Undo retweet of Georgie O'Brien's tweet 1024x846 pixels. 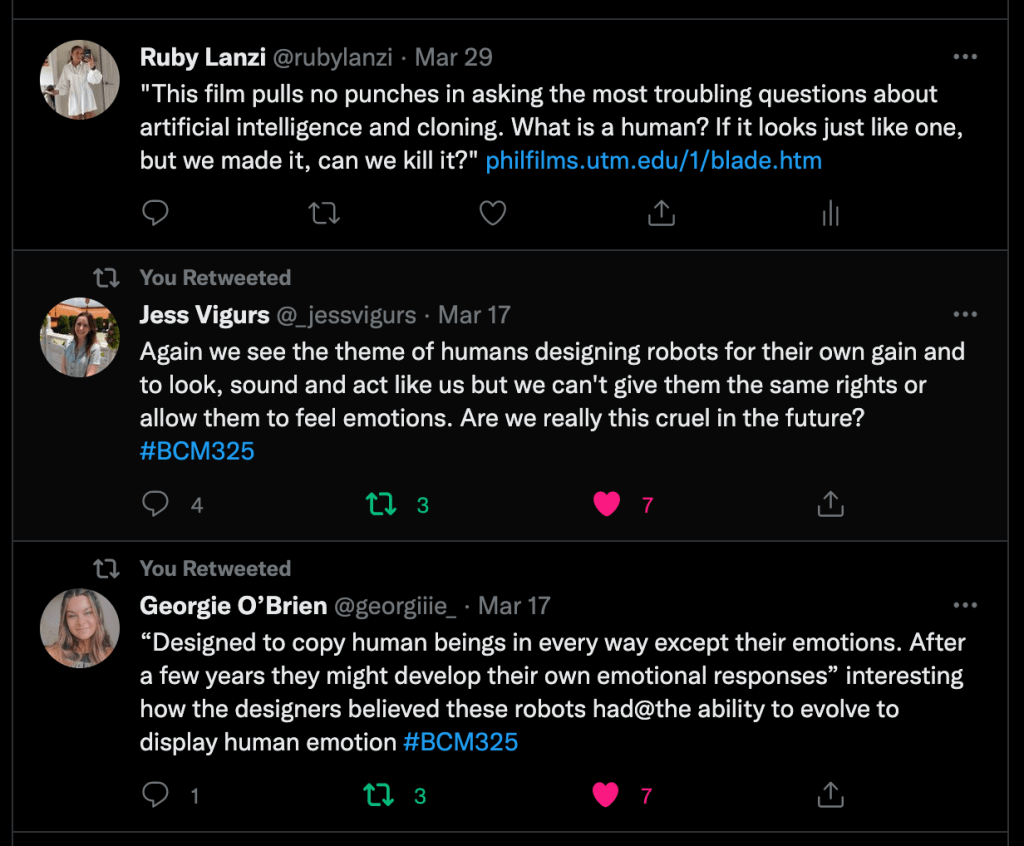click(x=379, y=795)
